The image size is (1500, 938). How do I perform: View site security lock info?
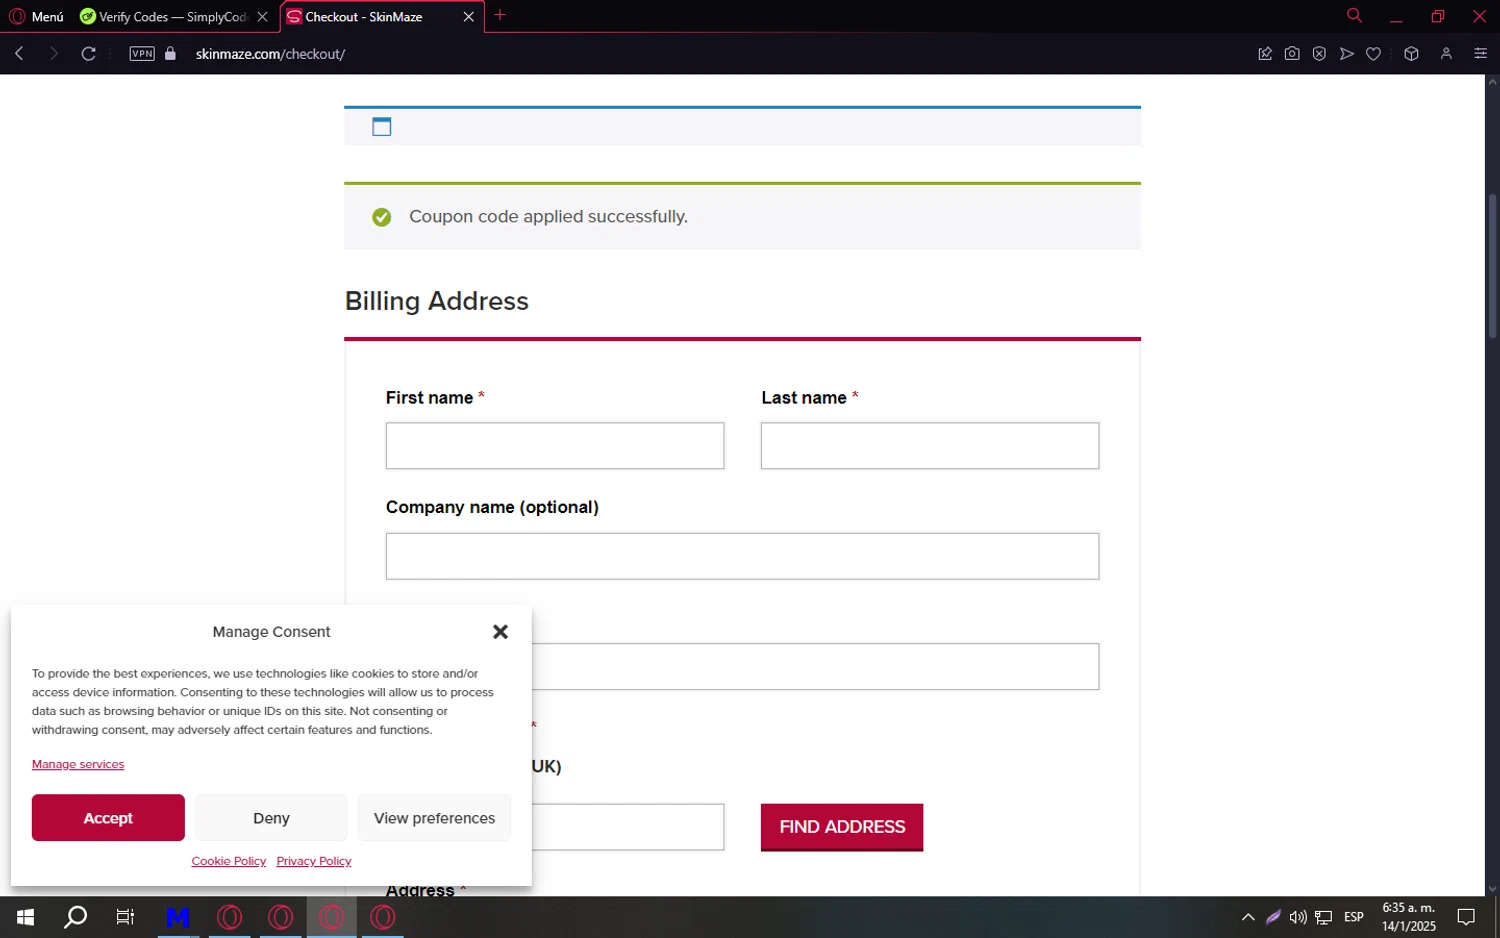click(170, 53)
